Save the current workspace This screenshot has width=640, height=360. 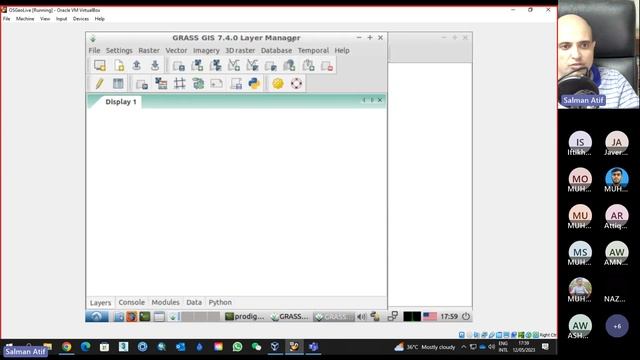155,65
